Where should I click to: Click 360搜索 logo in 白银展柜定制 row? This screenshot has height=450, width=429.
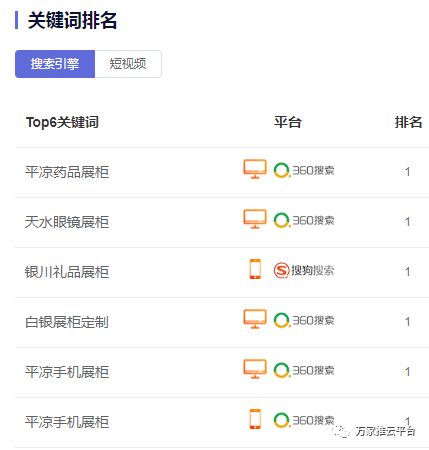[304, 320]
